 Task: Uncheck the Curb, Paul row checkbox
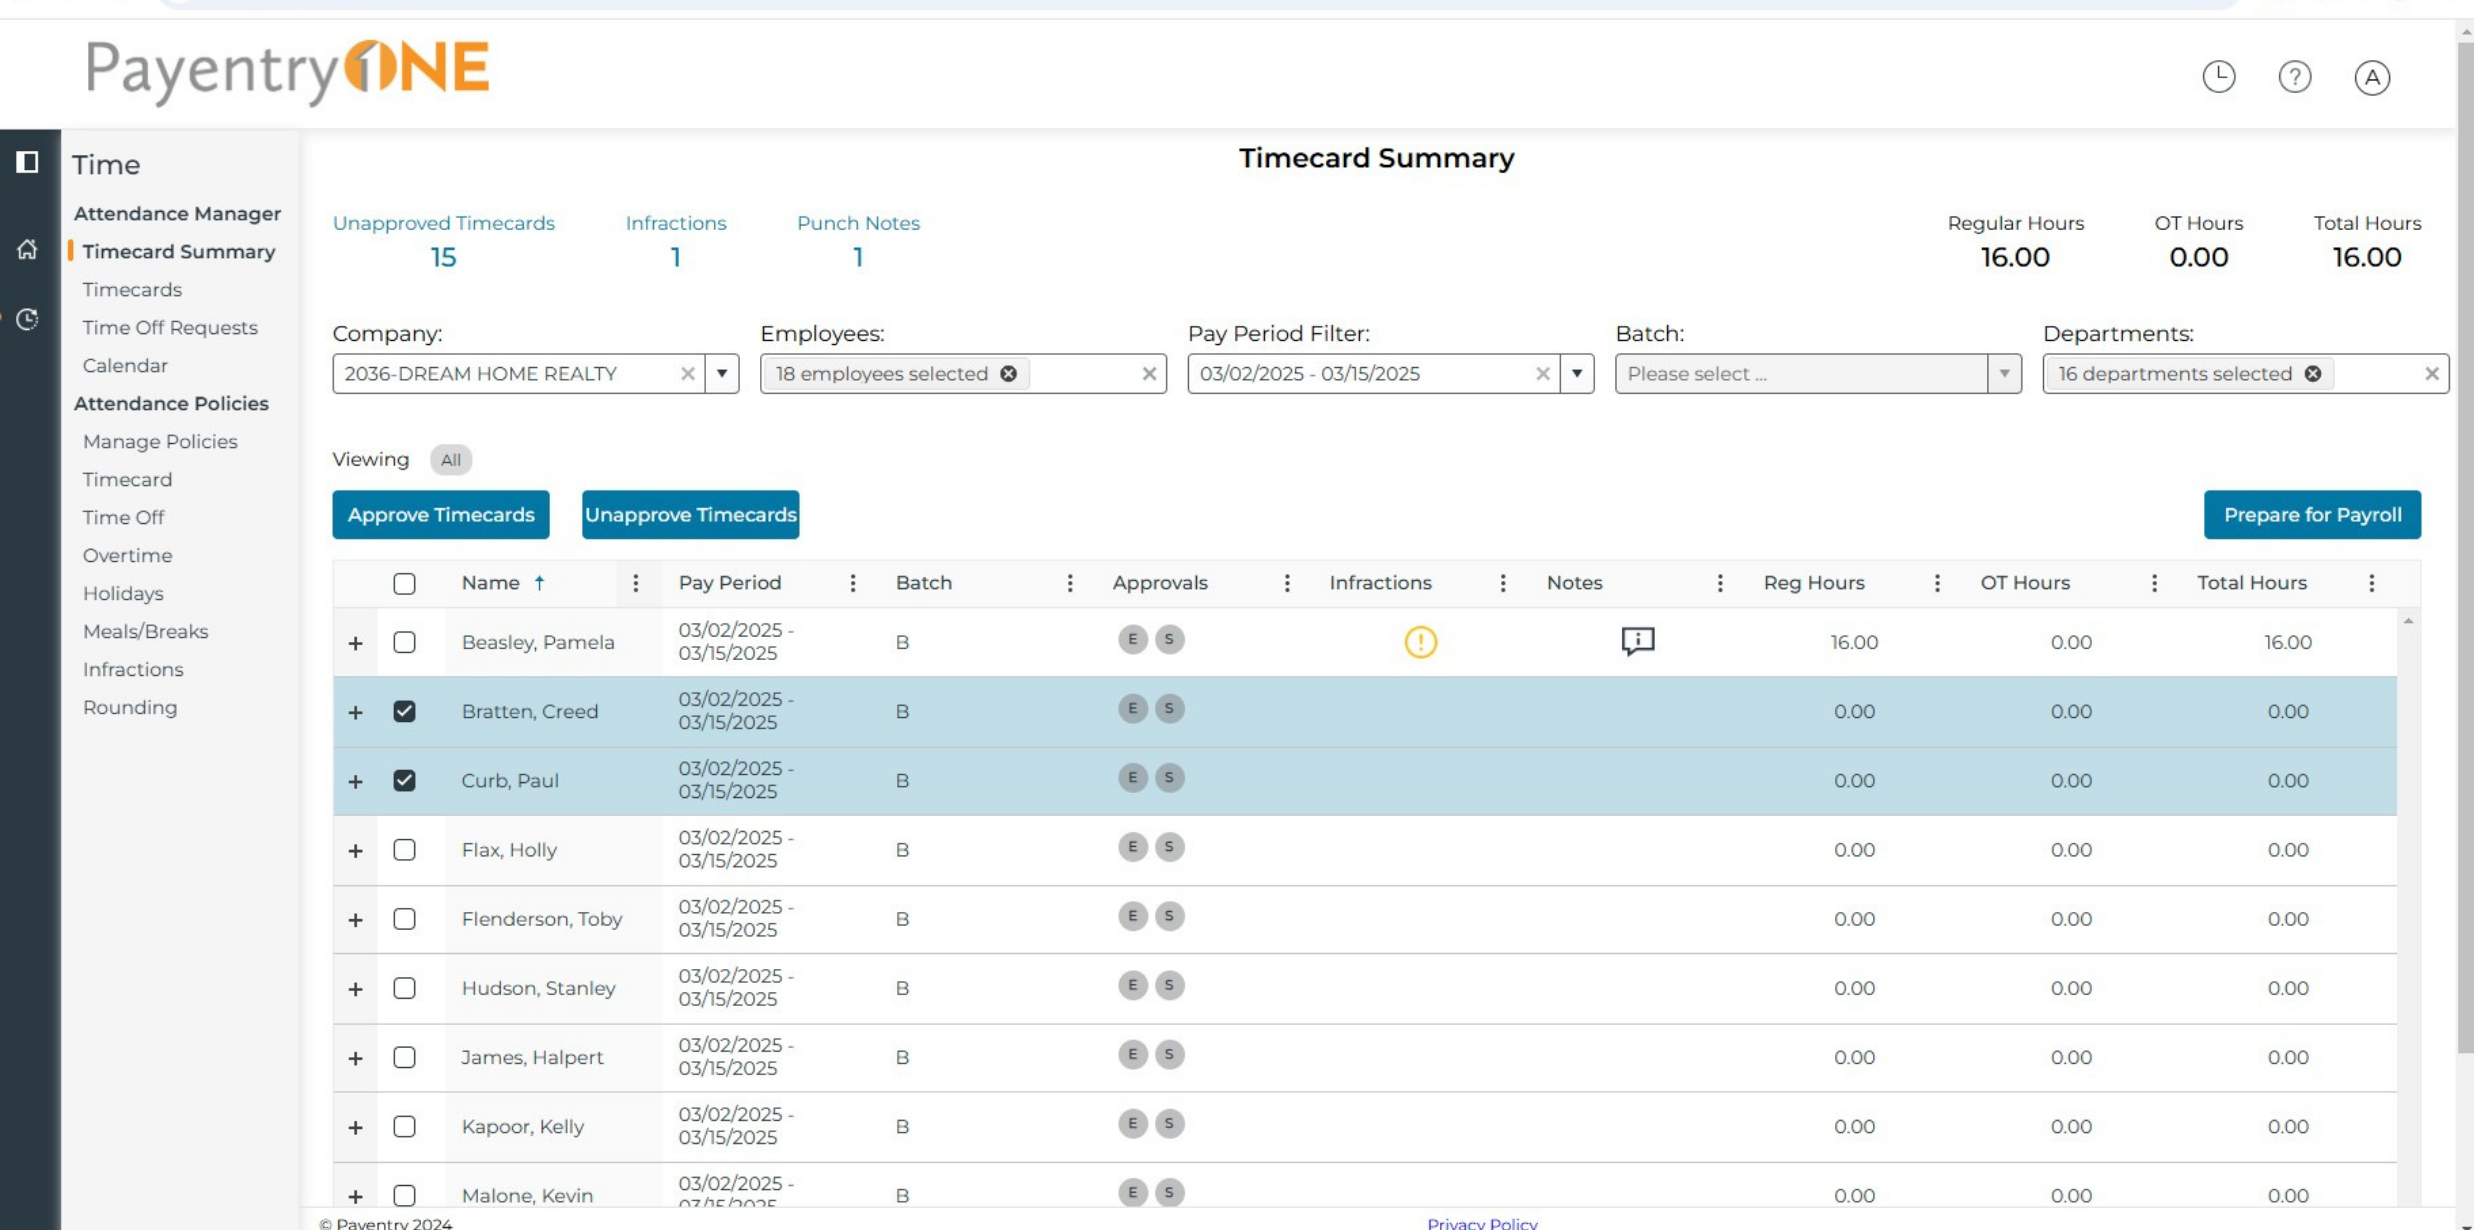[404, 780]
